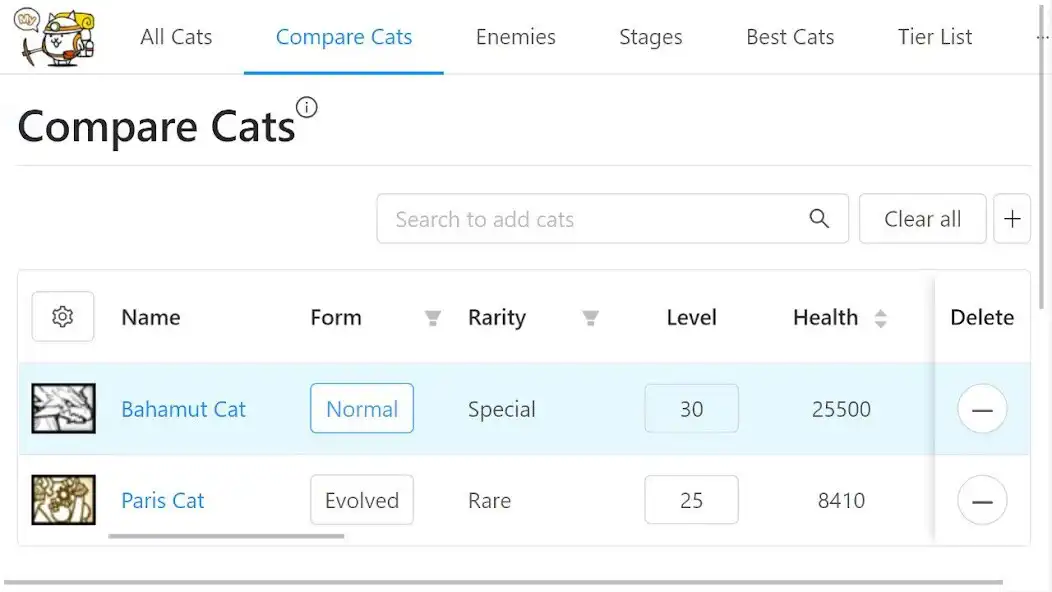
Task: Click Bahamut Cat's portrait thumbnail
Action: click(63, 409)
